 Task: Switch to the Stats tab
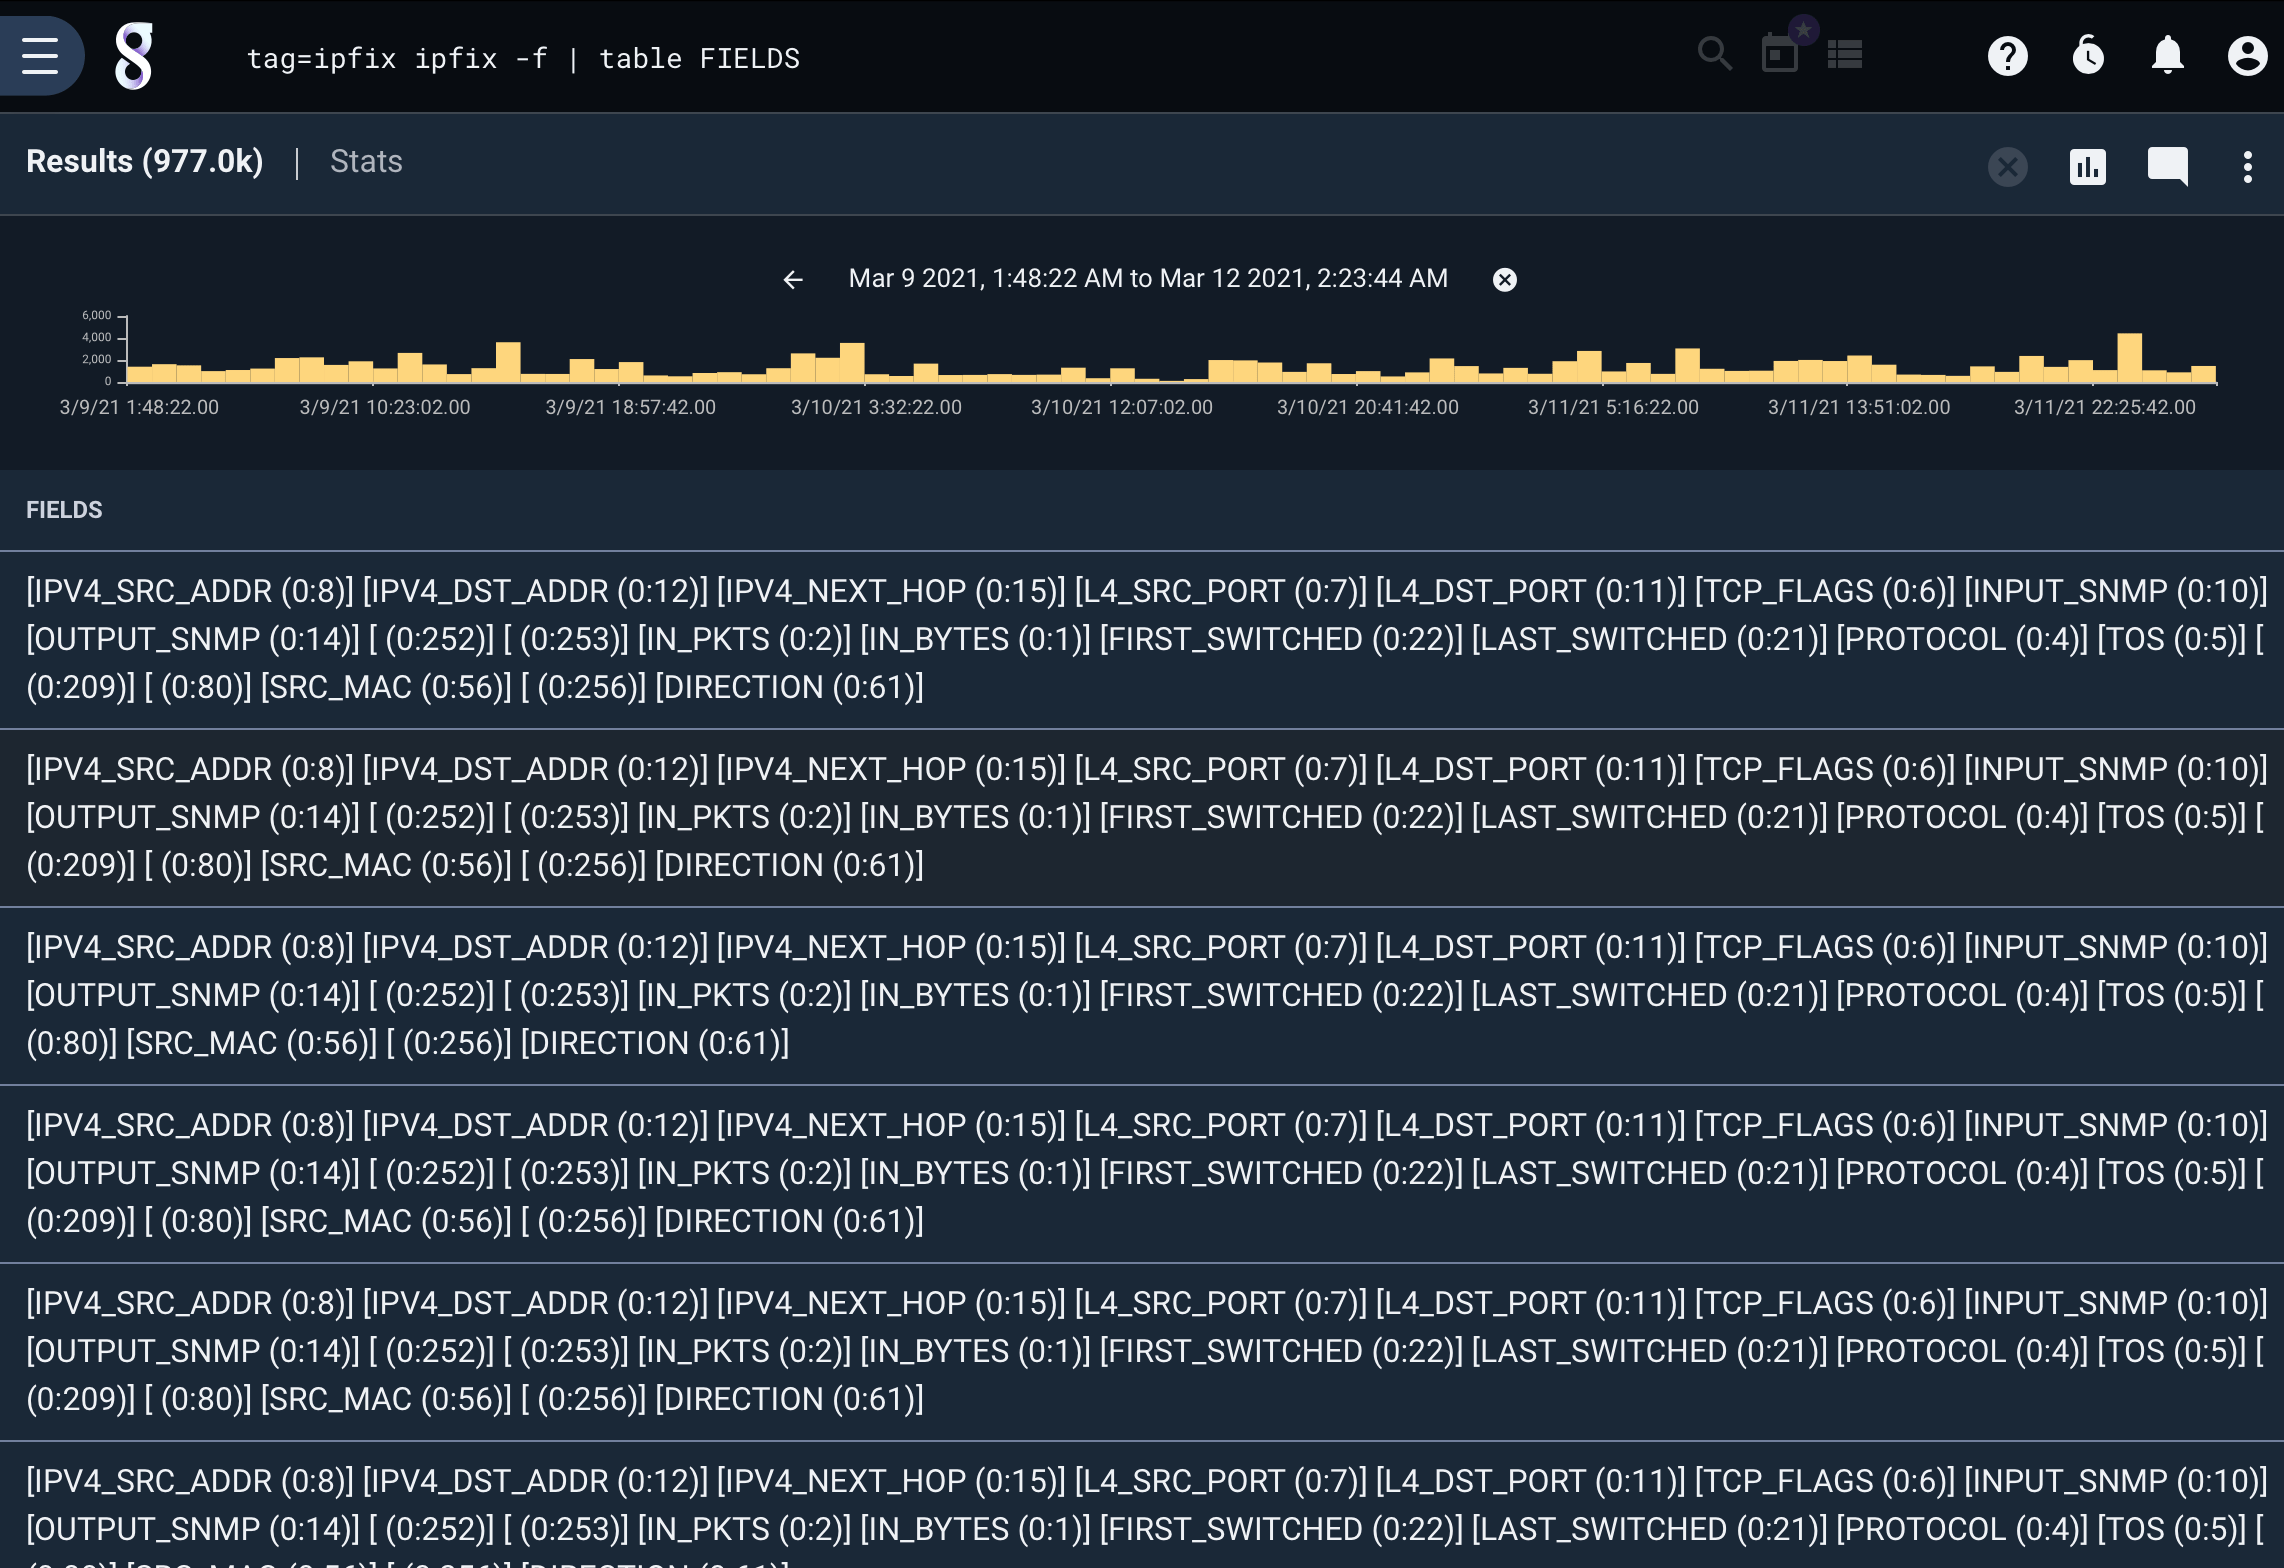pos(366,162)
